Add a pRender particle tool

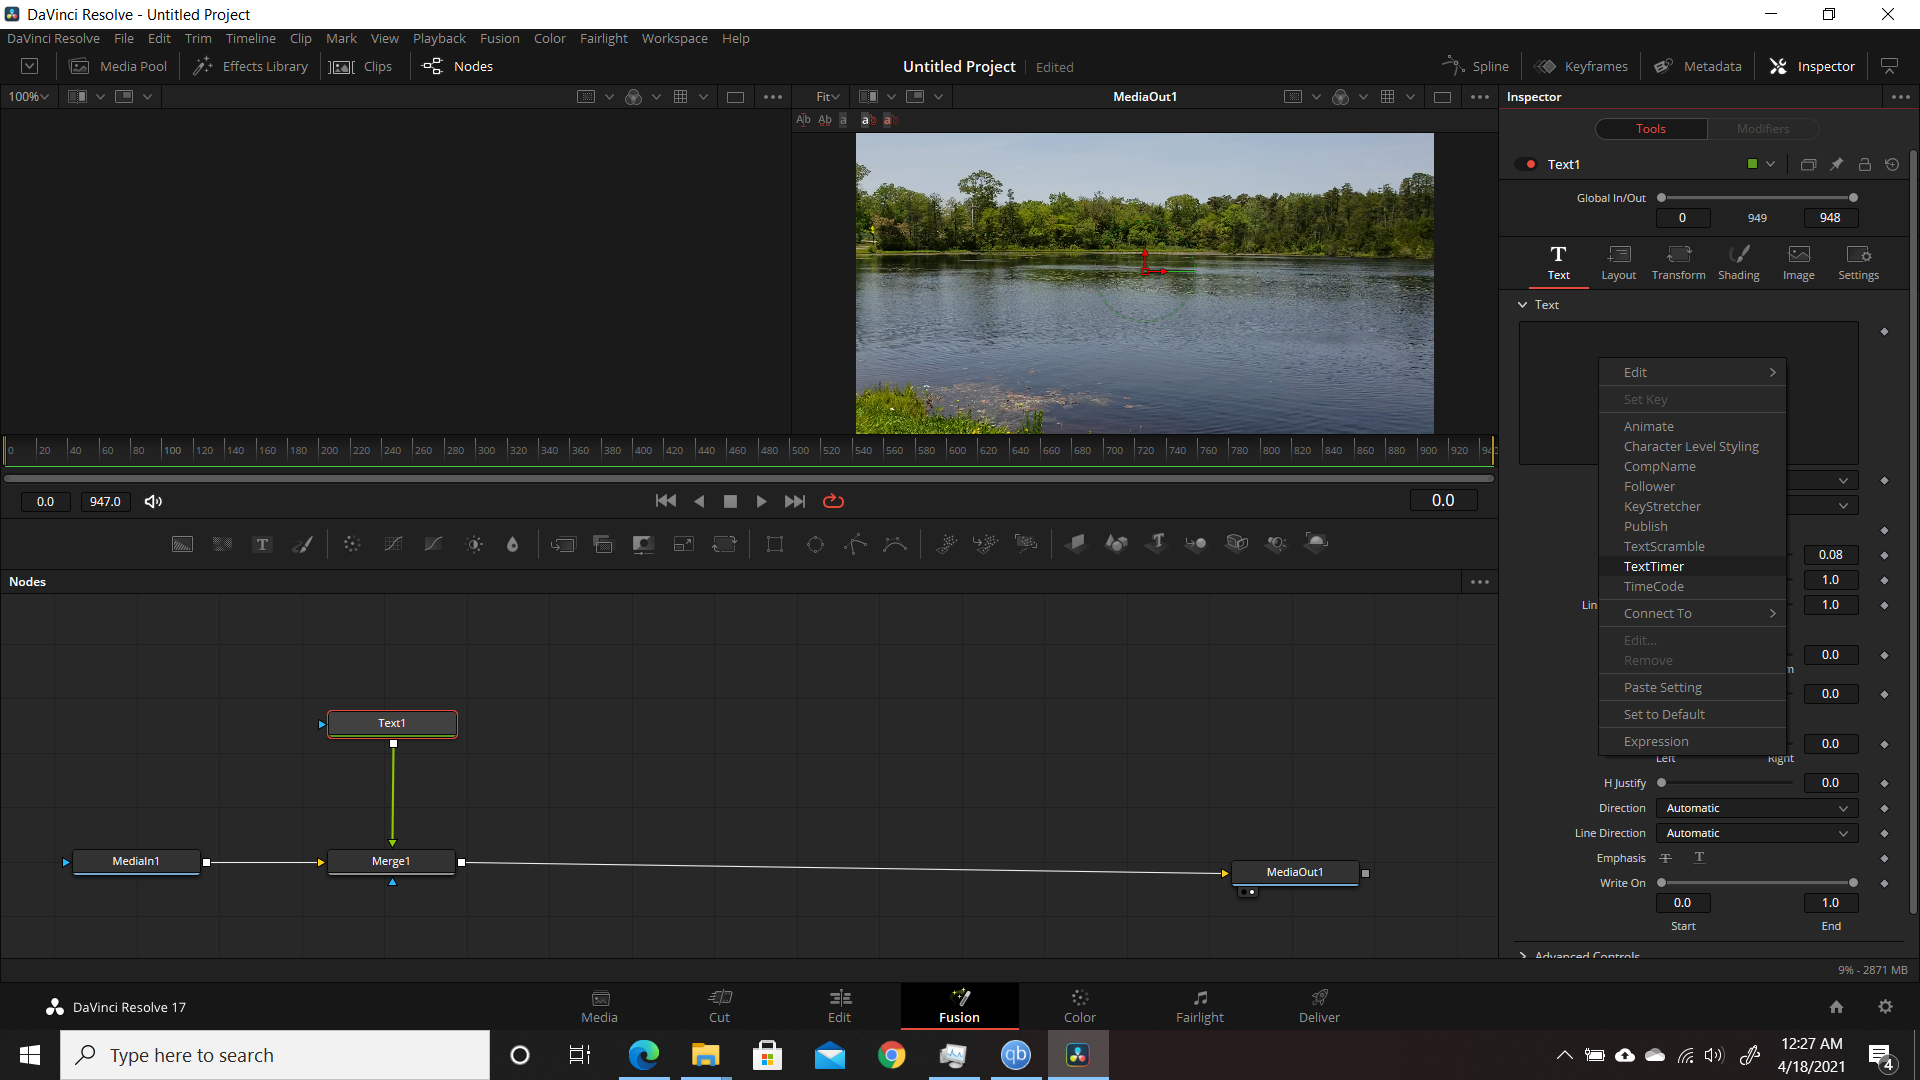(x=1026, y=544)
